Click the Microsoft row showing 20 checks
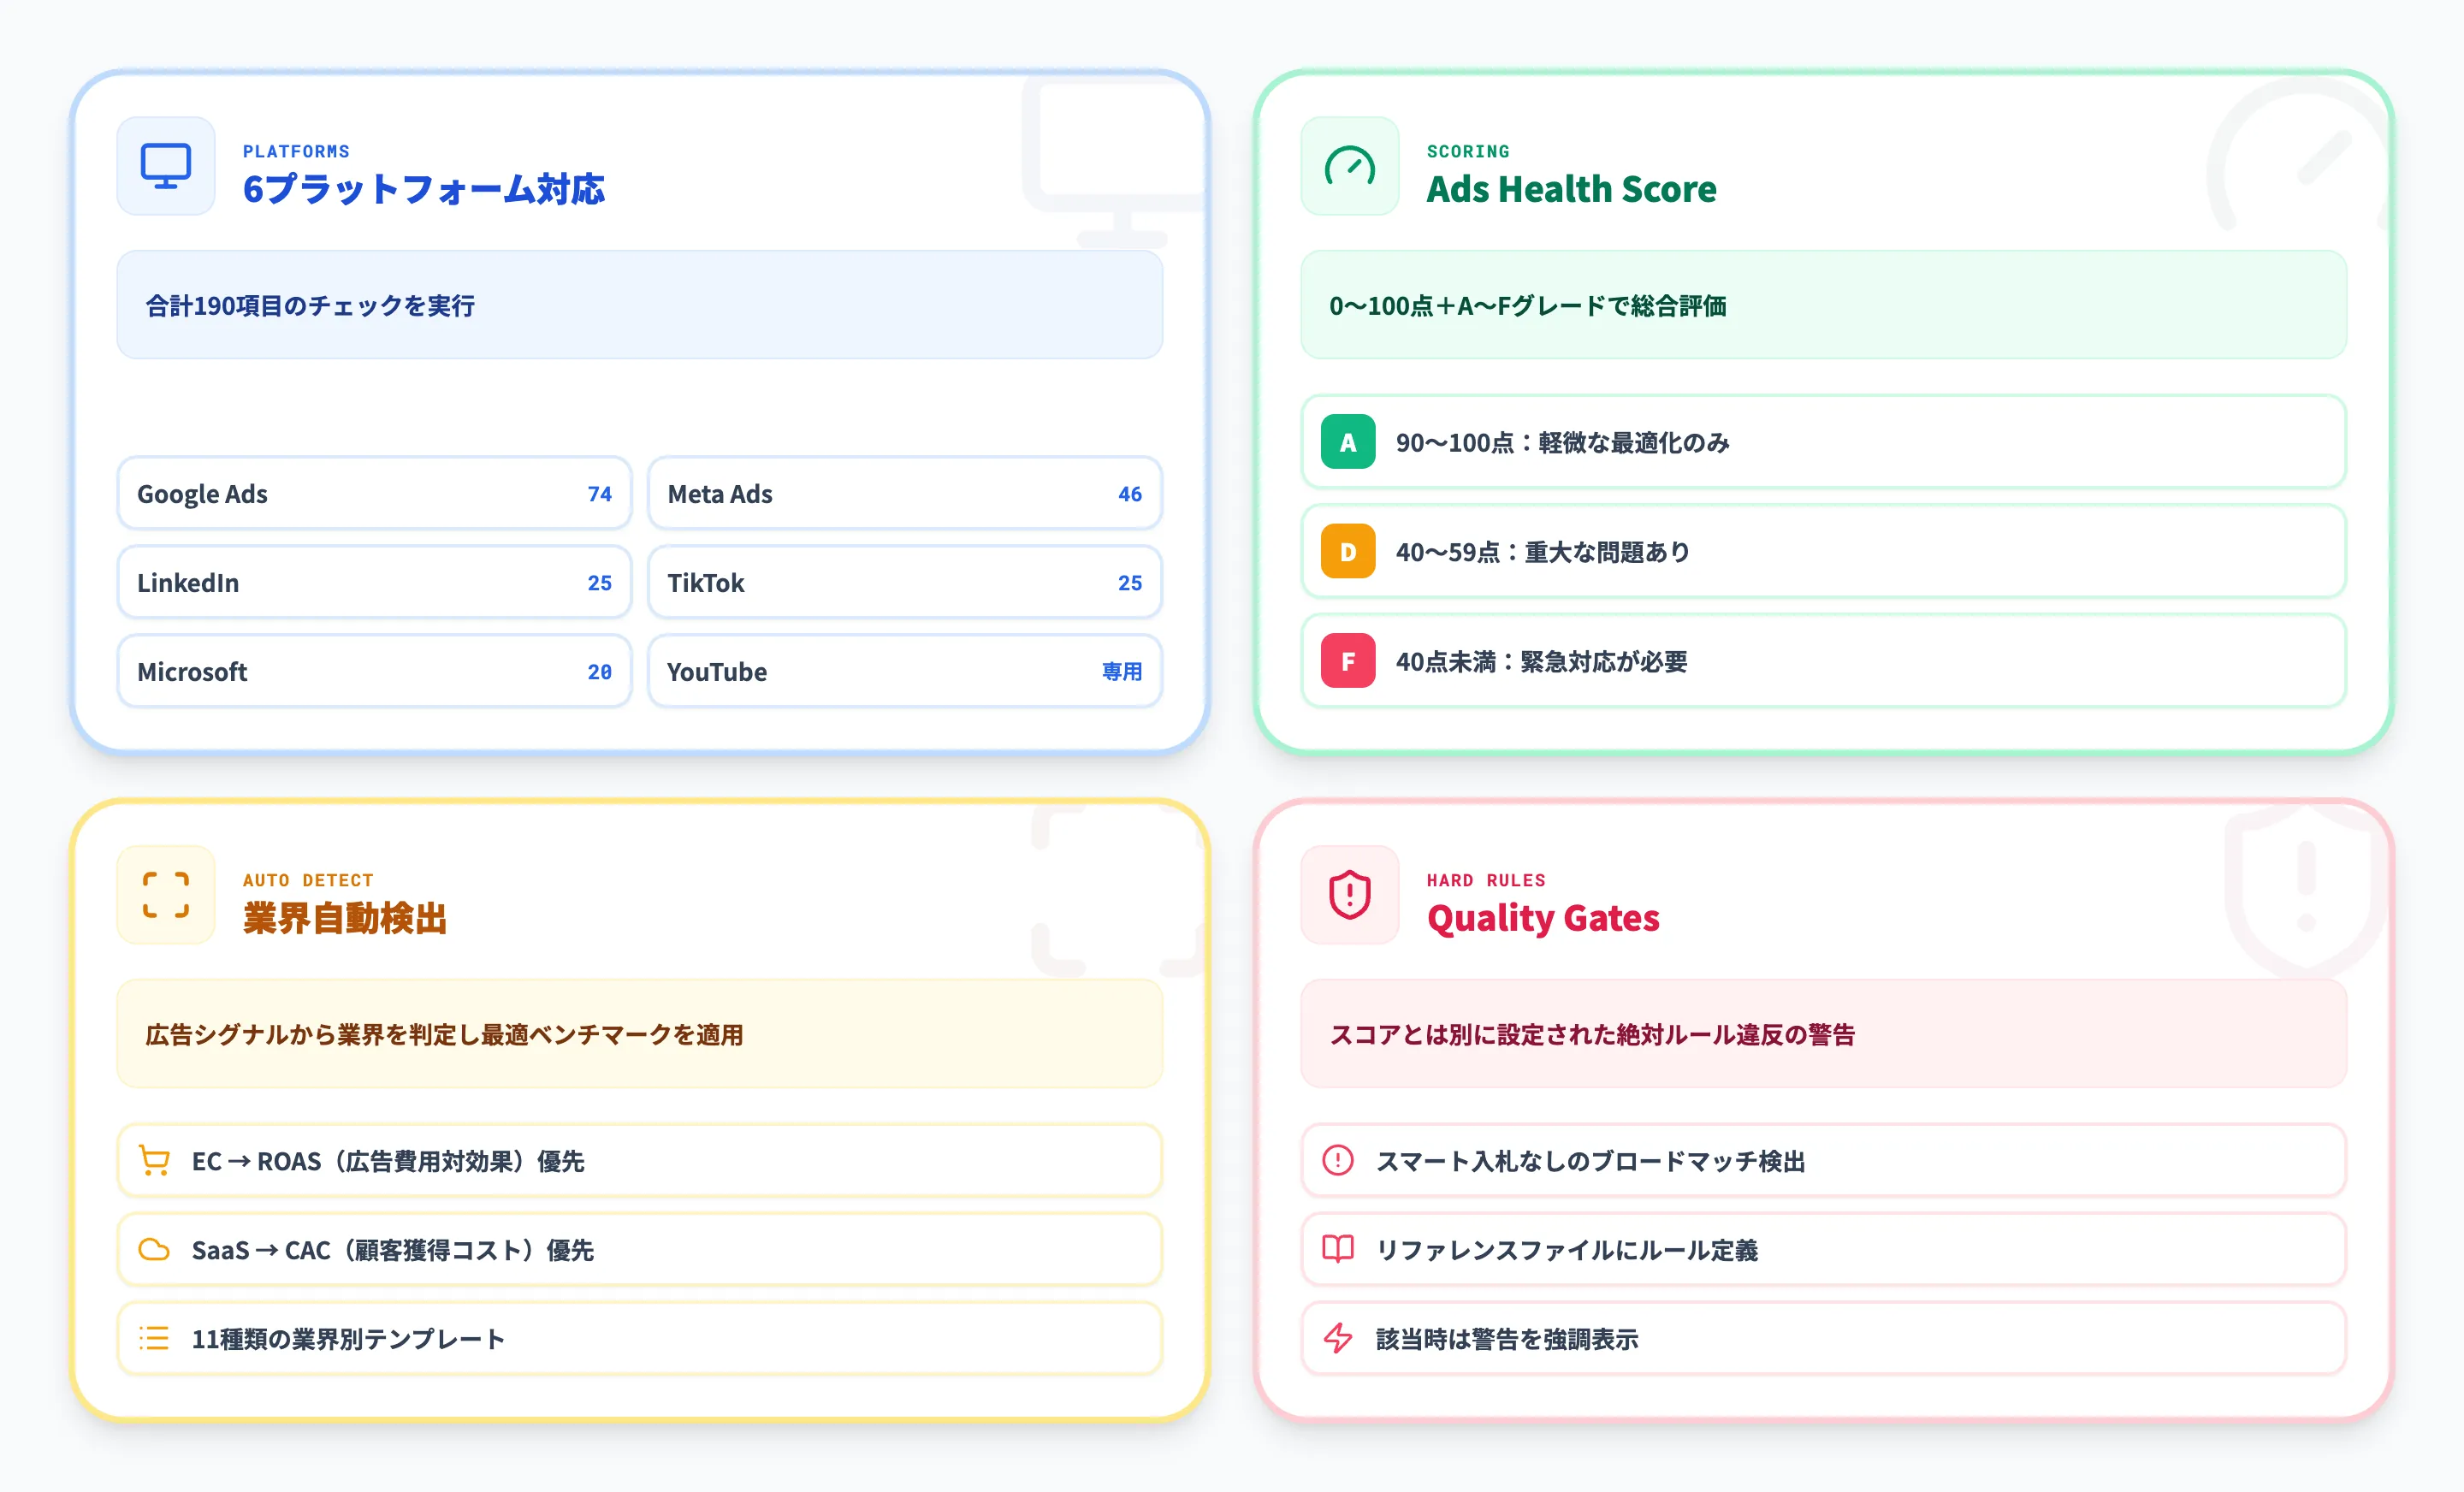This screenshot has width=2464, height=1492. (x=374, y=671)
